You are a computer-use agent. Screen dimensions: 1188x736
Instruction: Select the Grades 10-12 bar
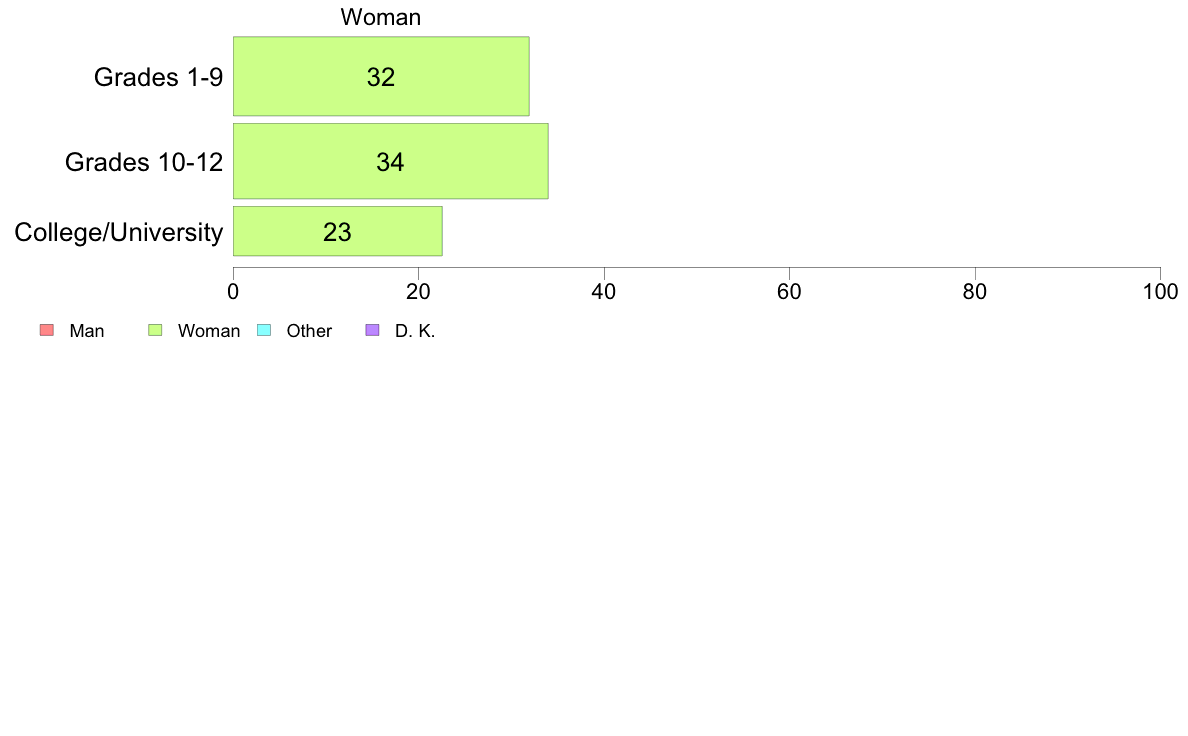(x=391, y=161)
